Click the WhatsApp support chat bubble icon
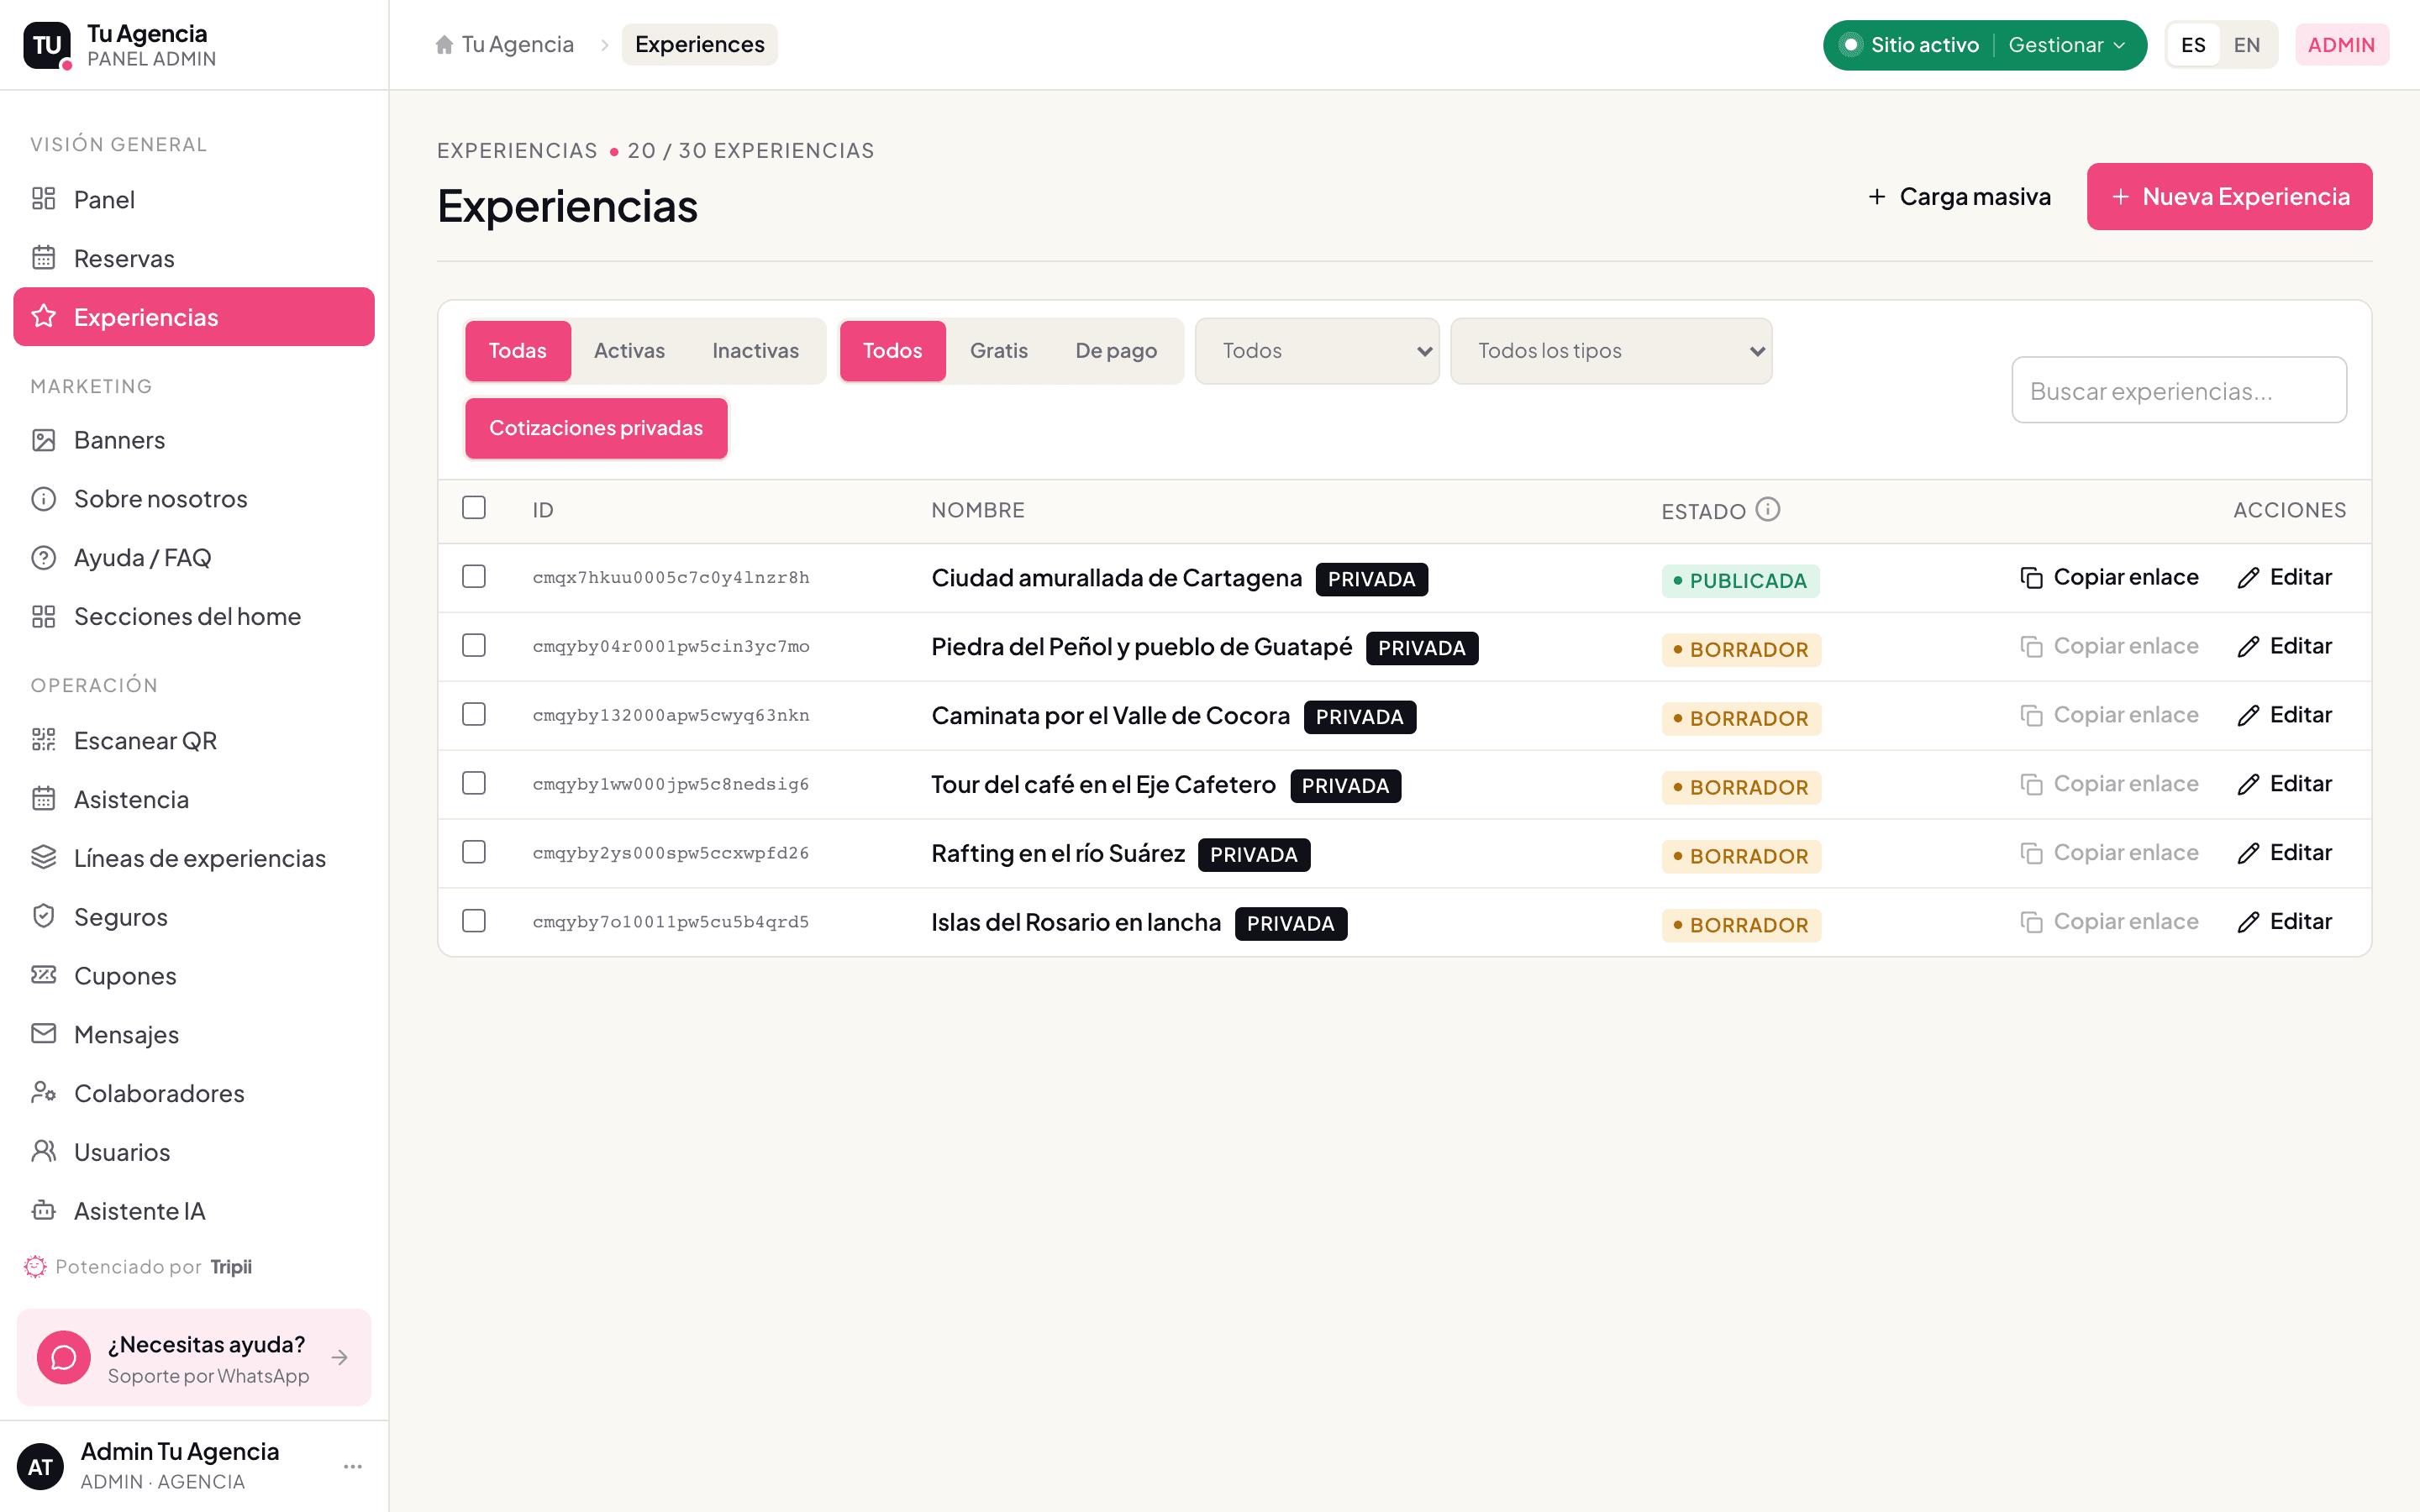The height and width of the screenshot is (1512, 2420). click(64, 1357)
